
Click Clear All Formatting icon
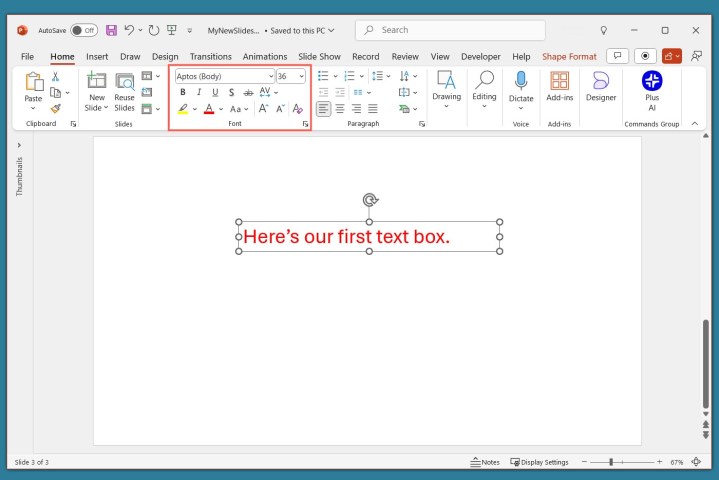point(297,108)
